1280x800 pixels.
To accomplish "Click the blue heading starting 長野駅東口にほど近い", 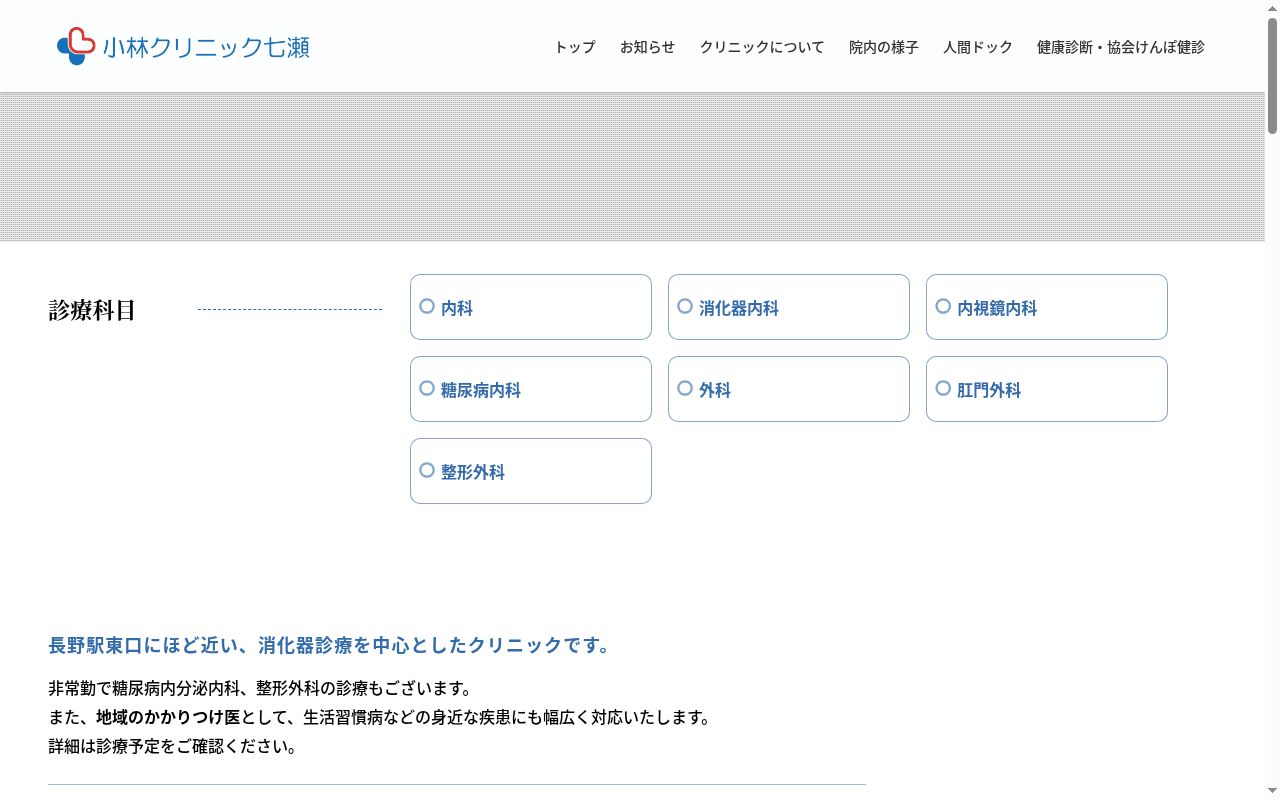I will (329, 645).
